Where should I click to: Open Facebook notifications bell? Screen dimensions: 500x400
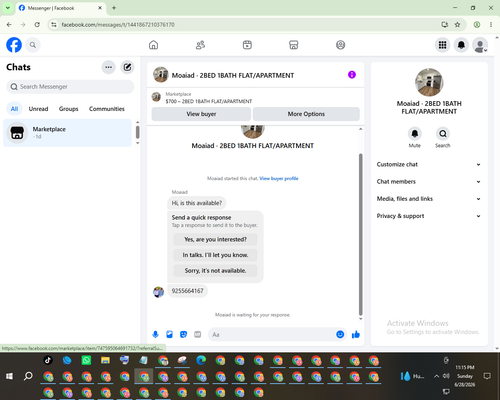[x=461, y=45]
